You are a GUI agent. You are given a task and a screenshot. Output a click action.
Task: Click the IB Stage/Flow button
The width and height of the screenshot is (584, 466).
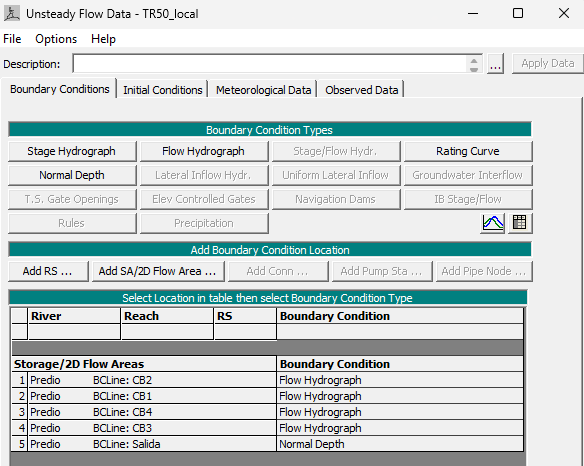(468, 199)
